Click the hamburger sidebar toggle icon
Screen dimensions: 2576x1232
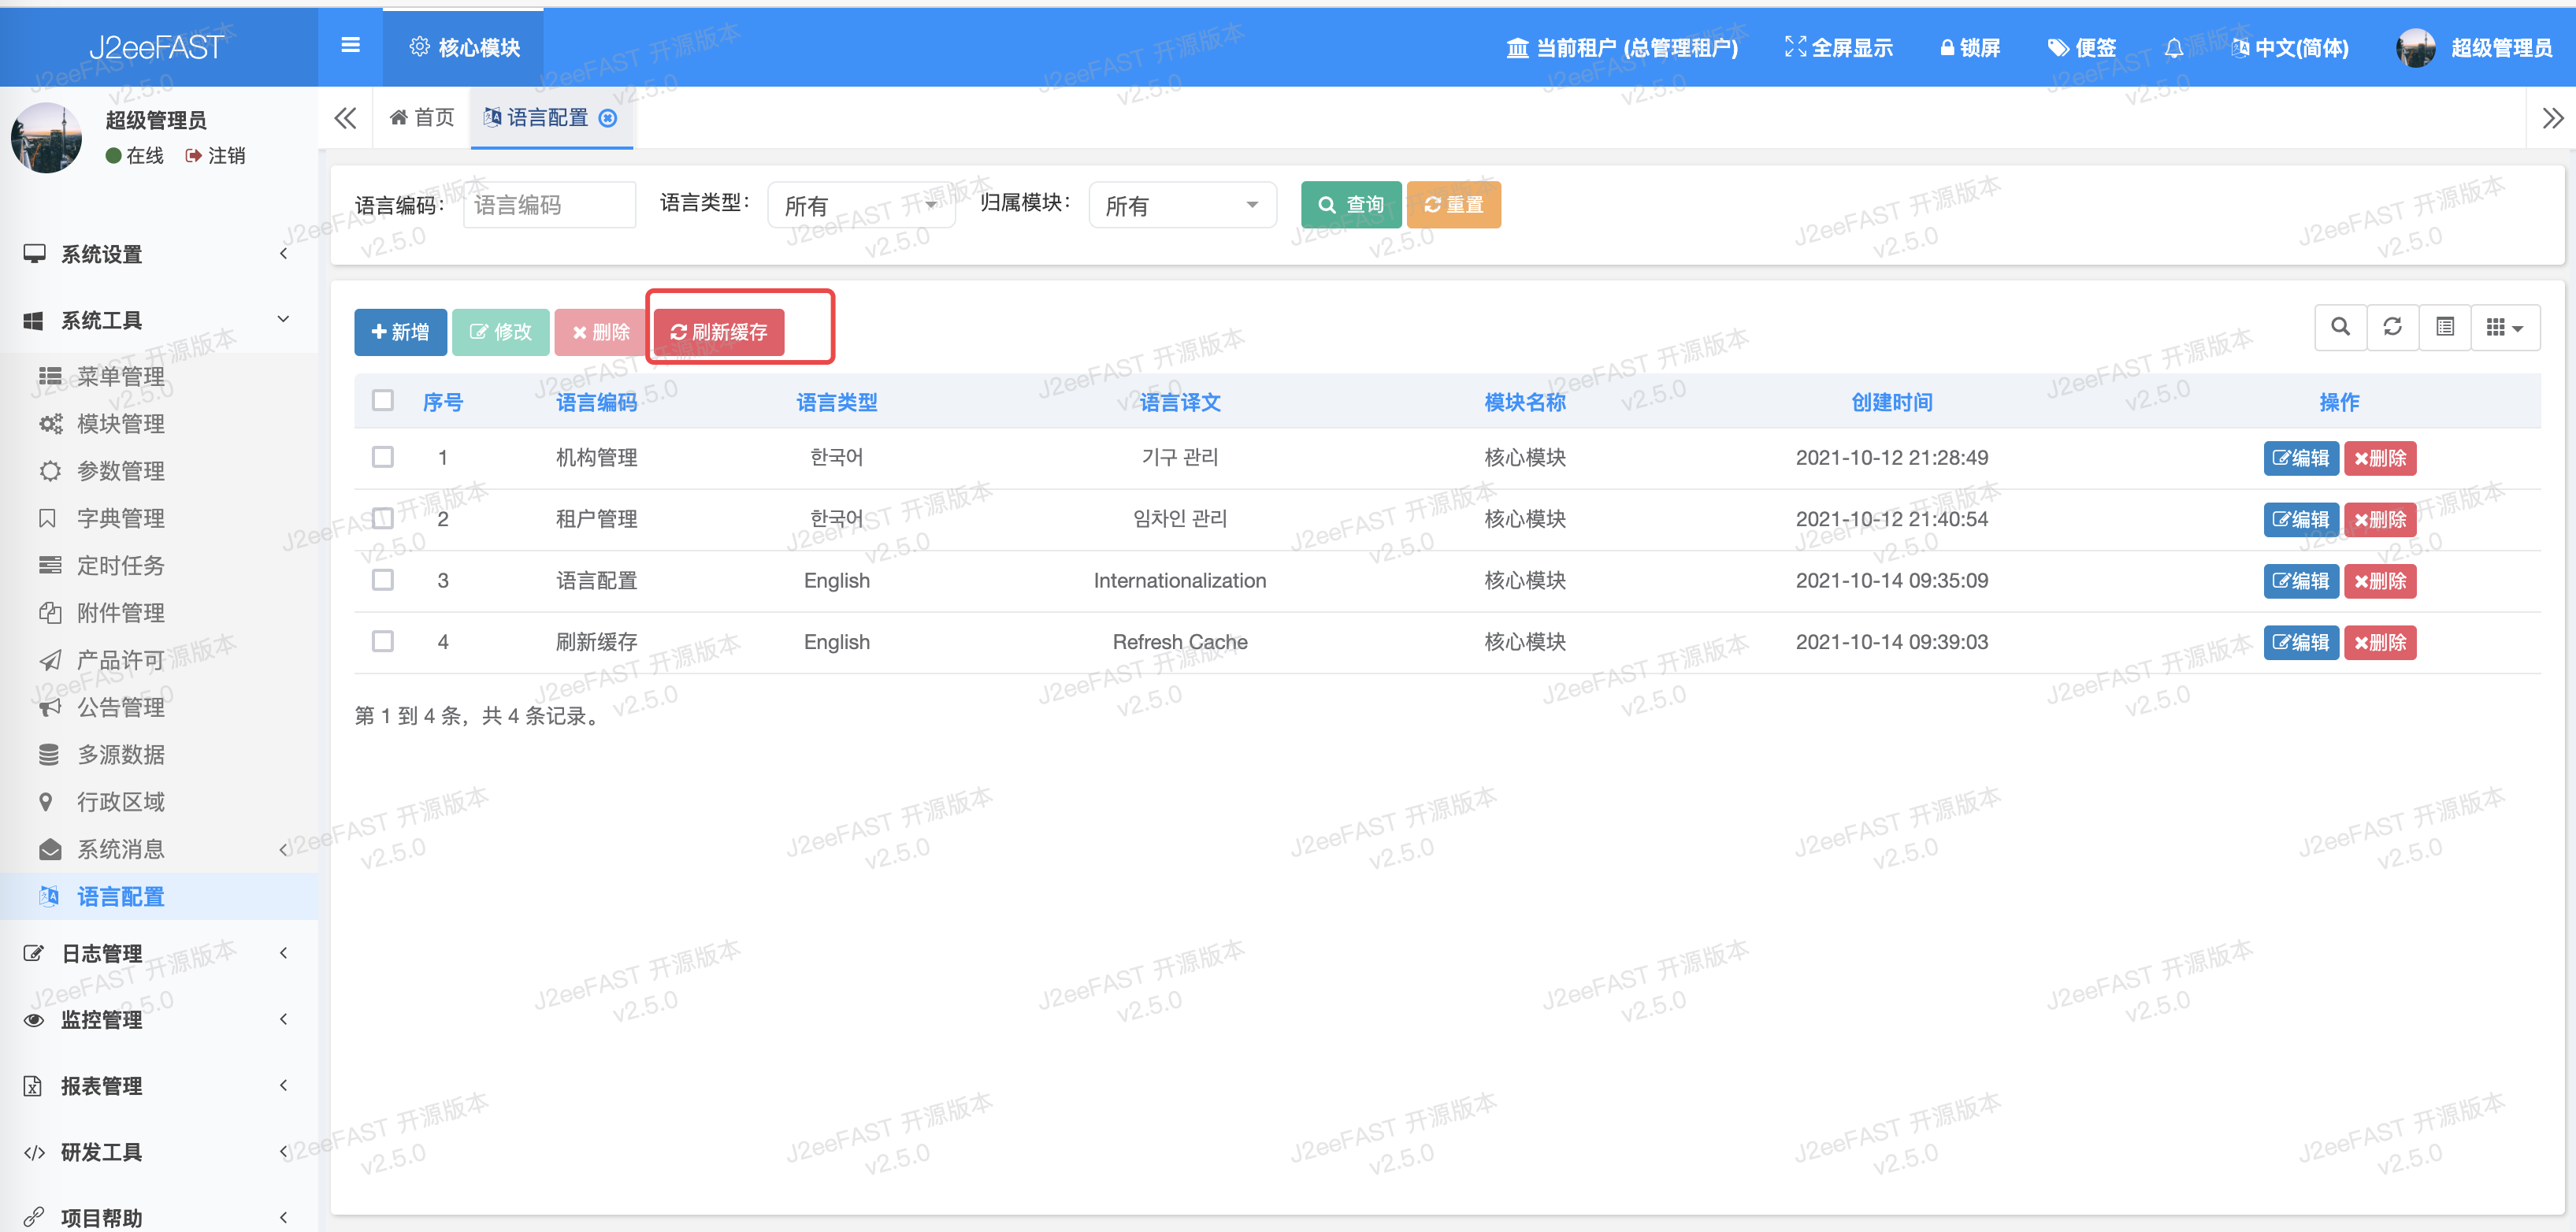point(350,45)
